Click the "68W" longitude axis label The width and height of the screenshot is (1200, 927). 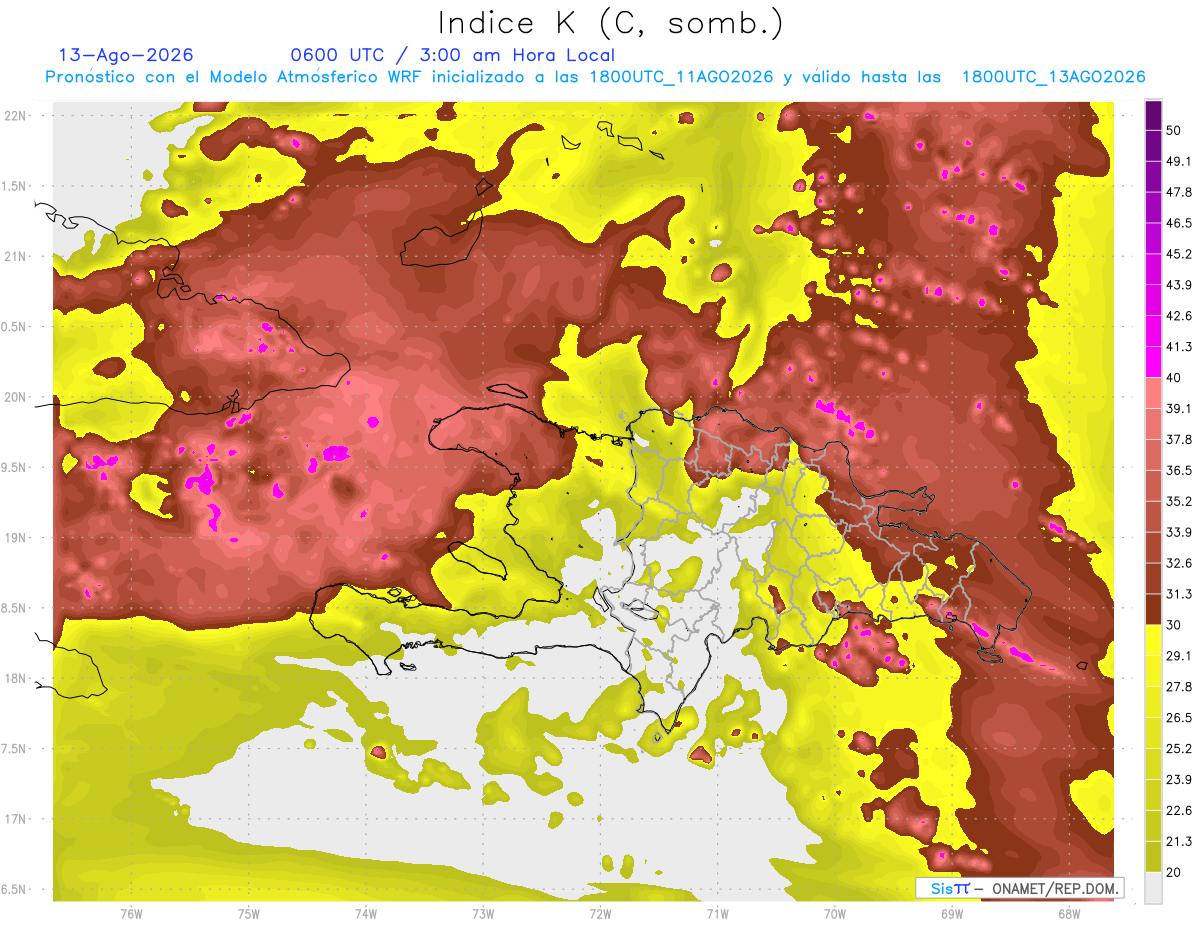[x=1068, y=914]
